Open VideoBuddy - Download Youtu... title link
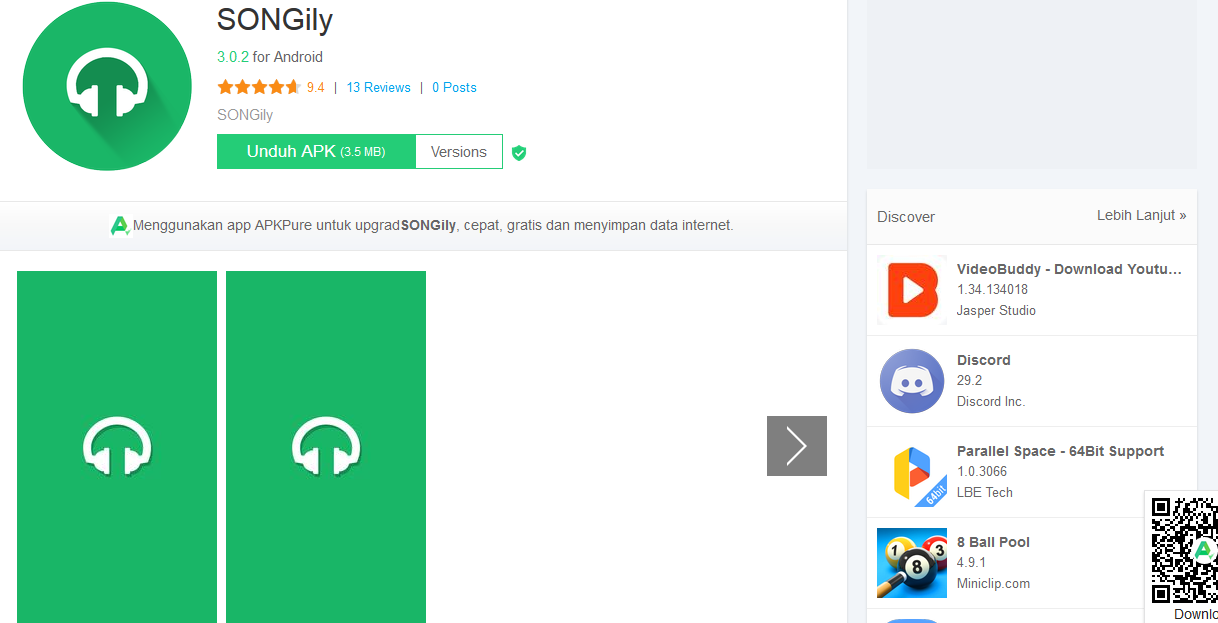The image size is (1218, 623). click(1069, 269)
